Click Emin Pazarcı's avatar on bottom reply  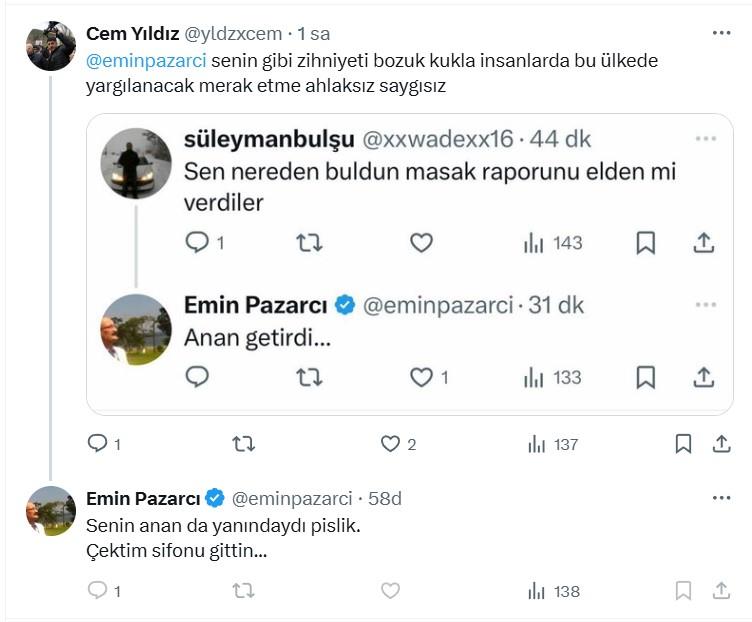(x=50, y=511)
